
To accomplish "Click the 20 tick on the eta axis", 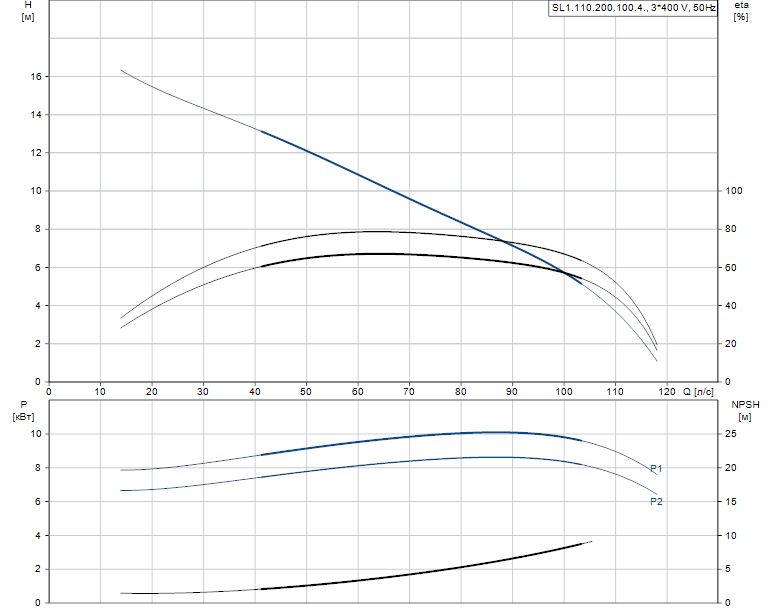I will [731, 344].
